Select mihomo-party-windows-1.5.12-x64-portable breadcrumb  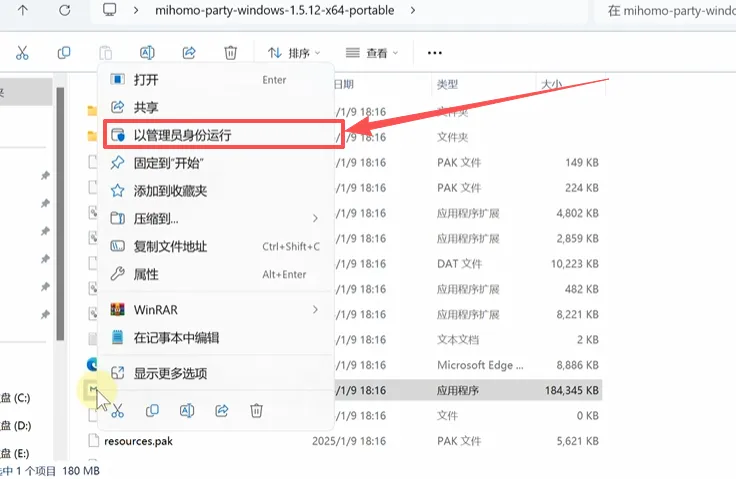tap(275, 10)
